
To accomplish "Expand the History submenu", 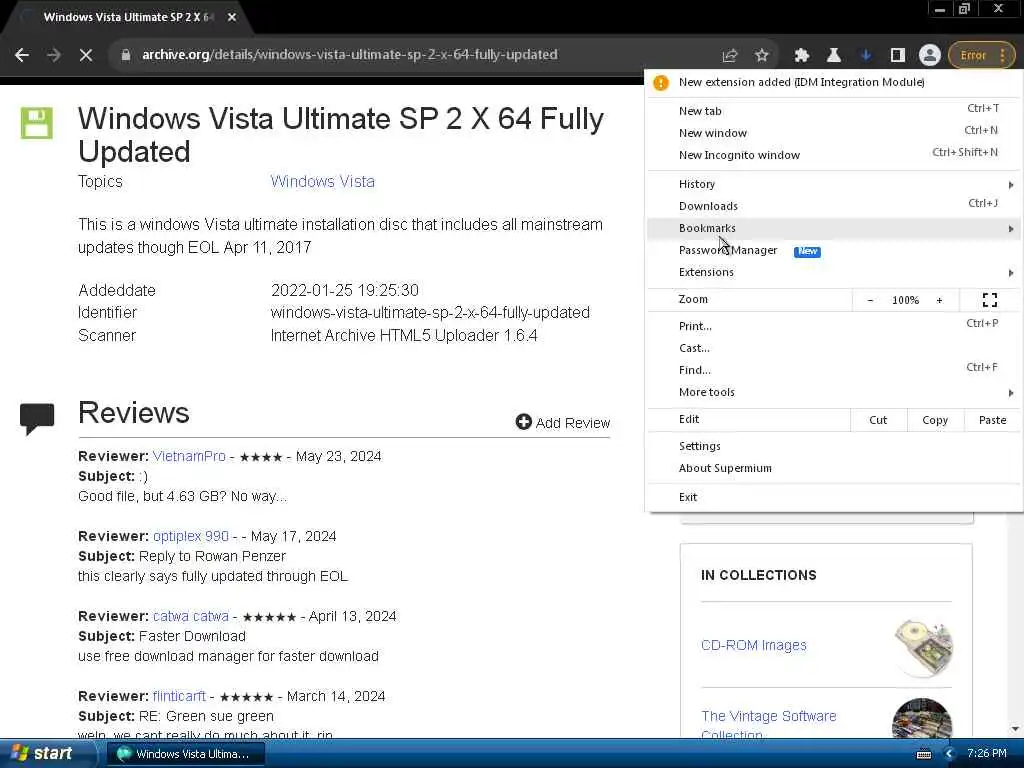I will (x=834, y=184).
